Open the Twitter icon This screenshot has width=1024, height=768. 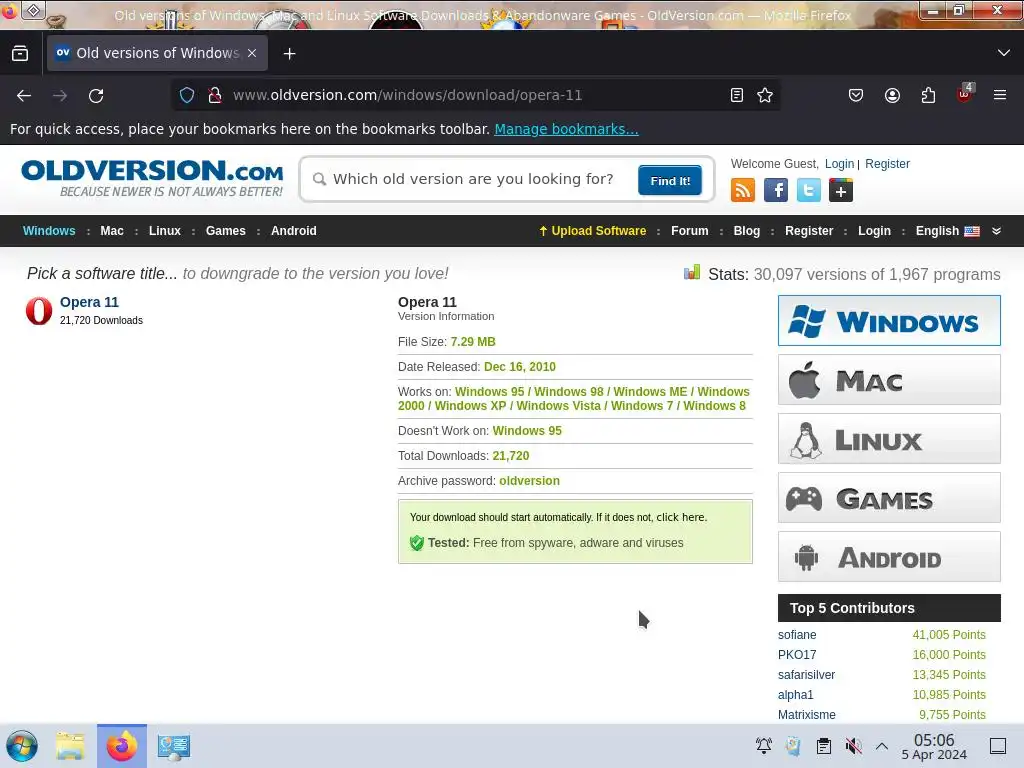(808, 190)
